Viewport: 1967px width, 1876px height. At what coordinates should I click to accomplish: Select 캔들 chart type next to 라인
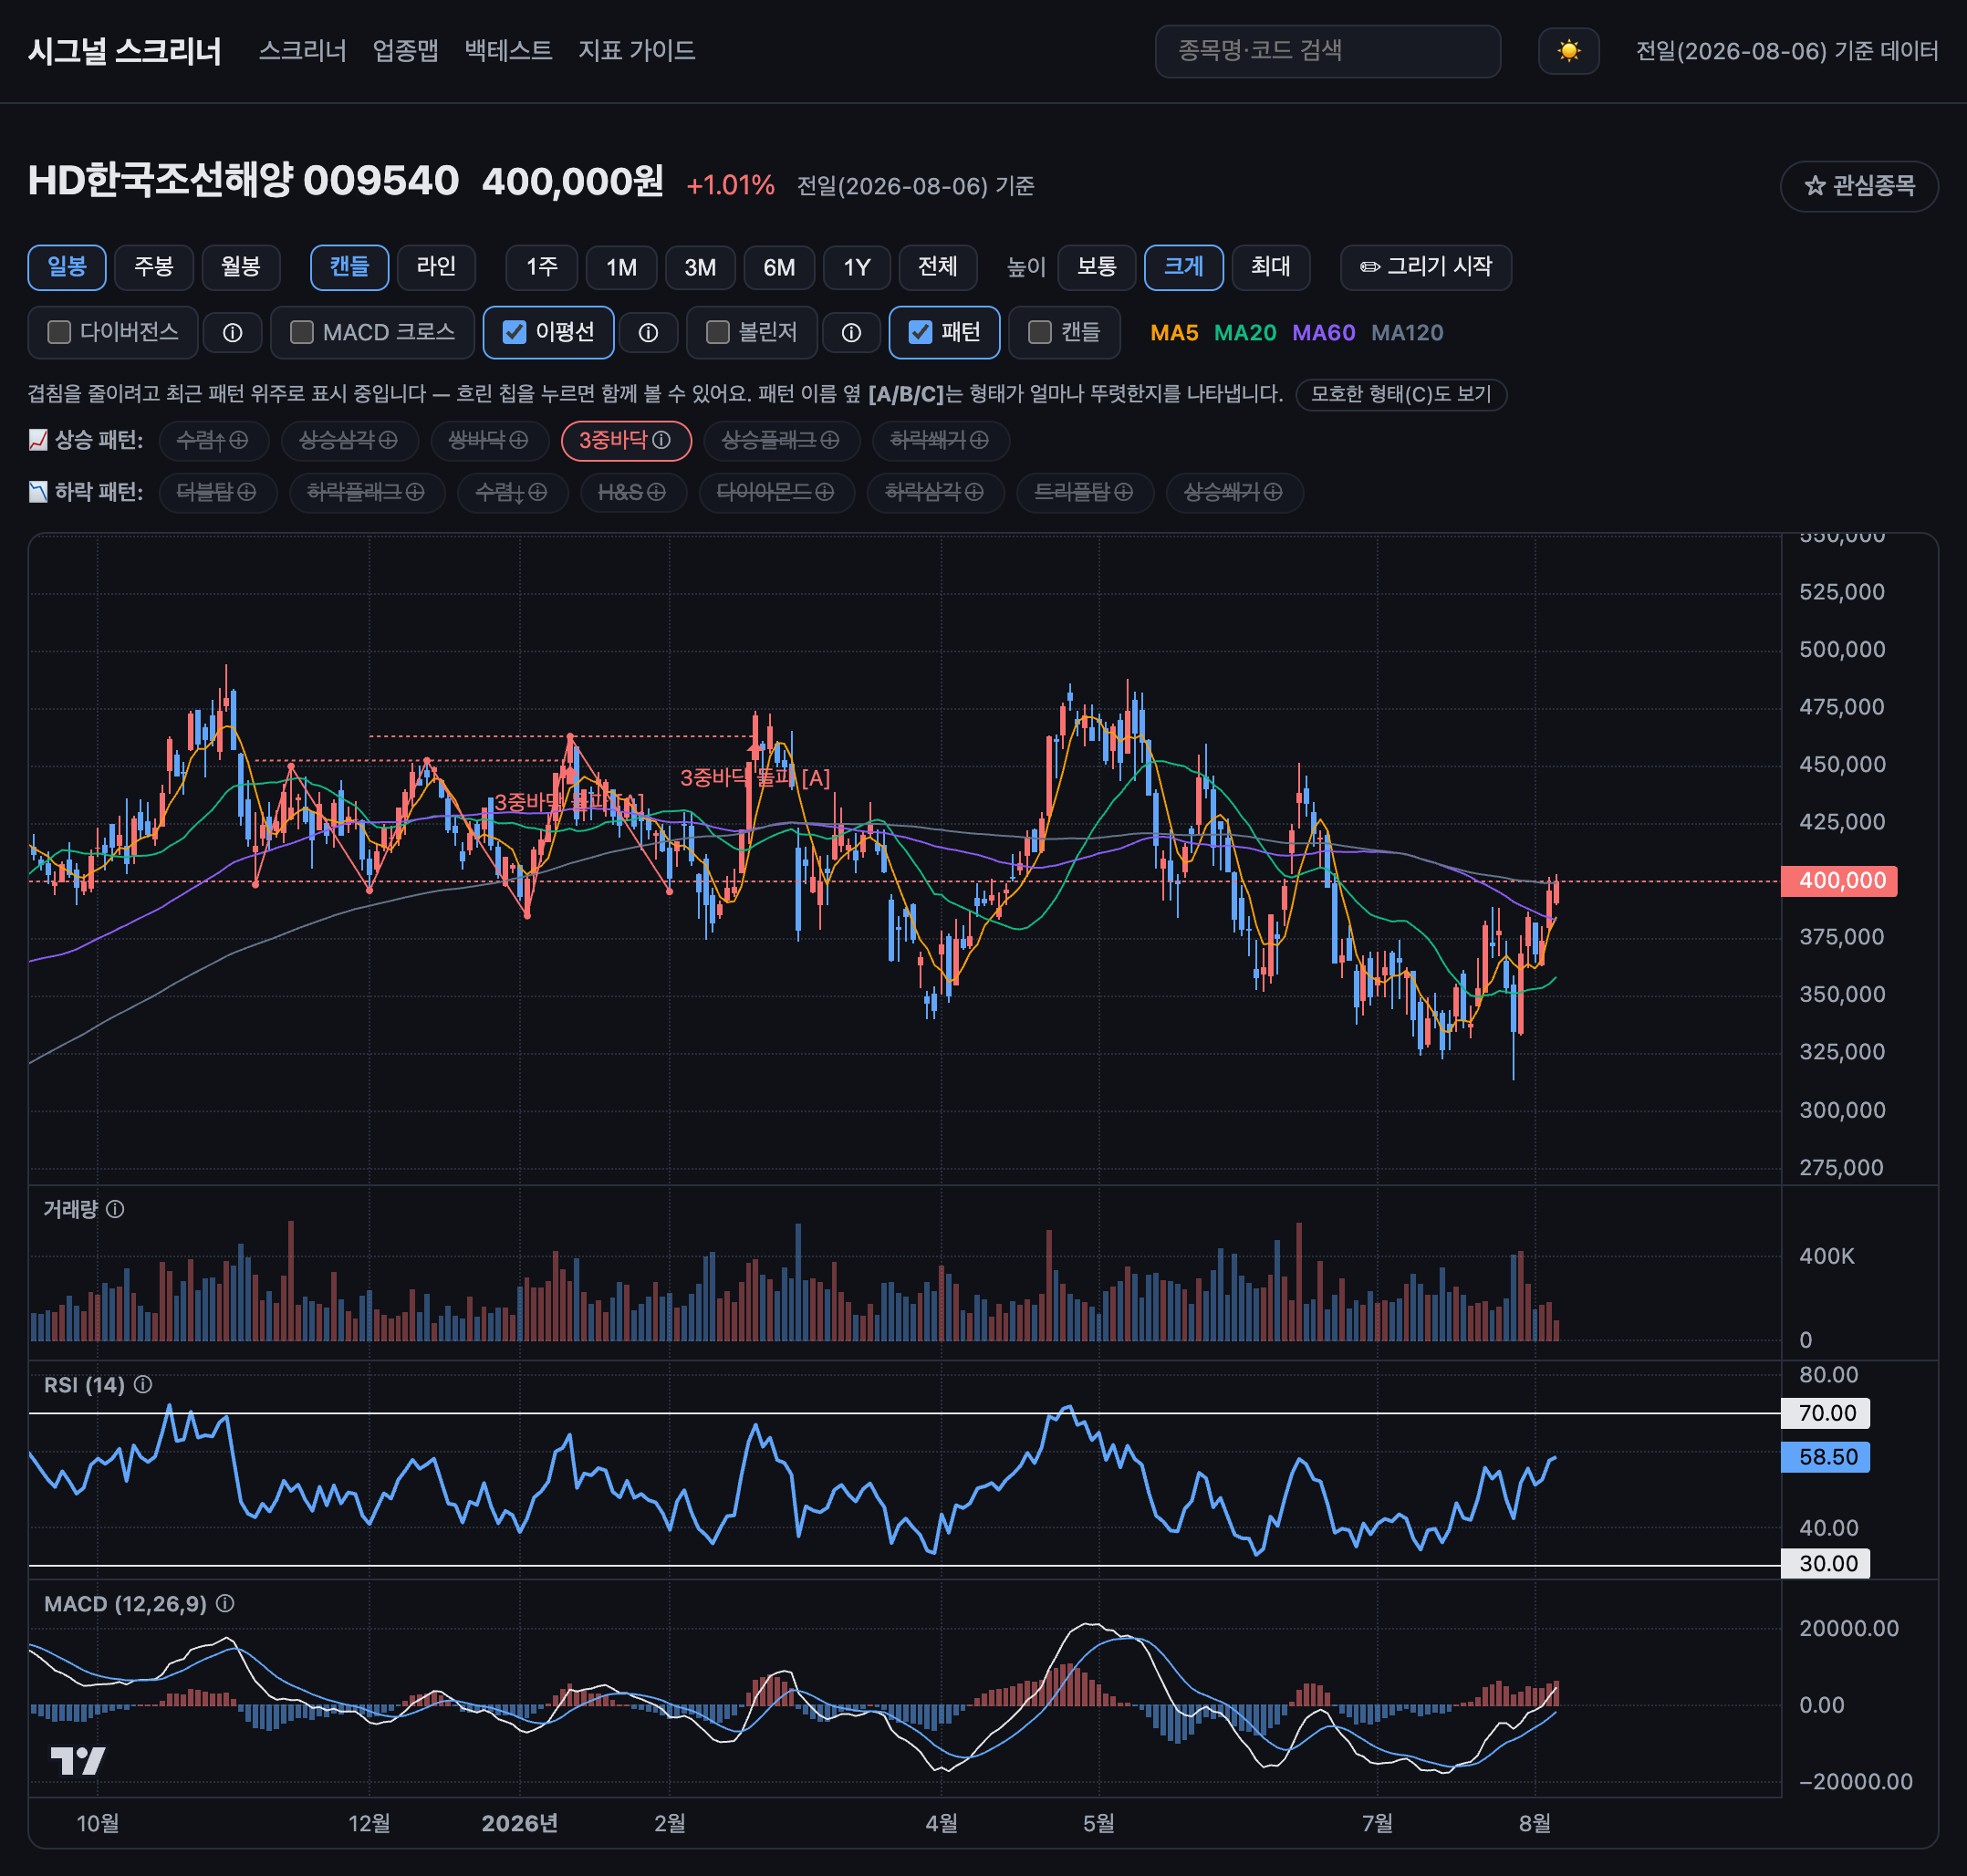point(350,267)
